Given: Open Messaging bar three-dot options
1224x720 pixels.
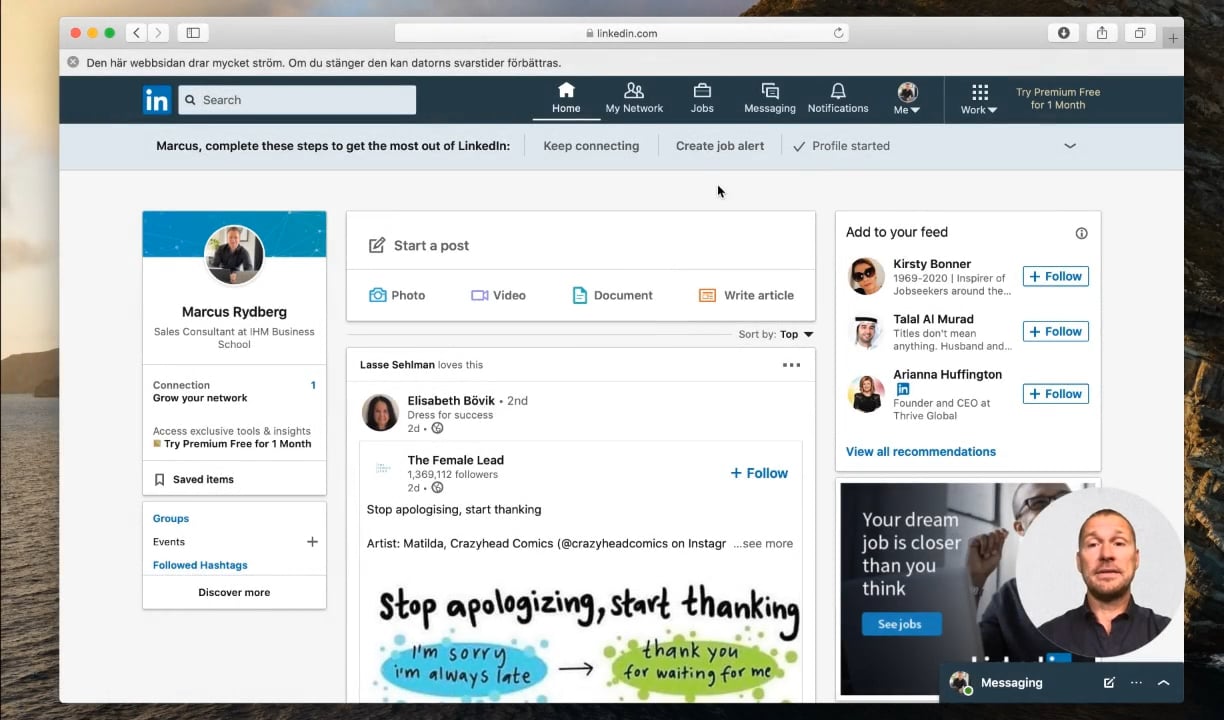Looking at the screenshot, I should click(x=1136, y=683).
